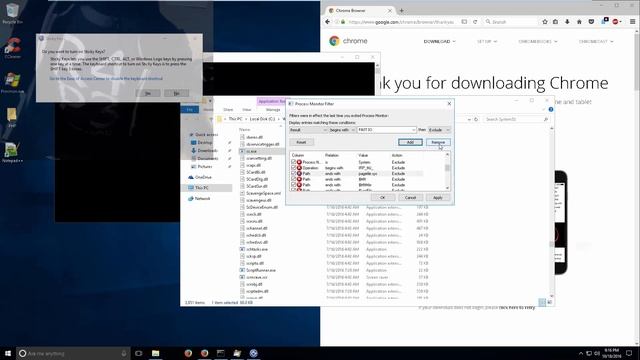Image resolution: width=640 pixels, height=360 pixels.
Task: Open the Procmon.exe desktop icon
Action: pyautogui.click(x=12, y=83)
